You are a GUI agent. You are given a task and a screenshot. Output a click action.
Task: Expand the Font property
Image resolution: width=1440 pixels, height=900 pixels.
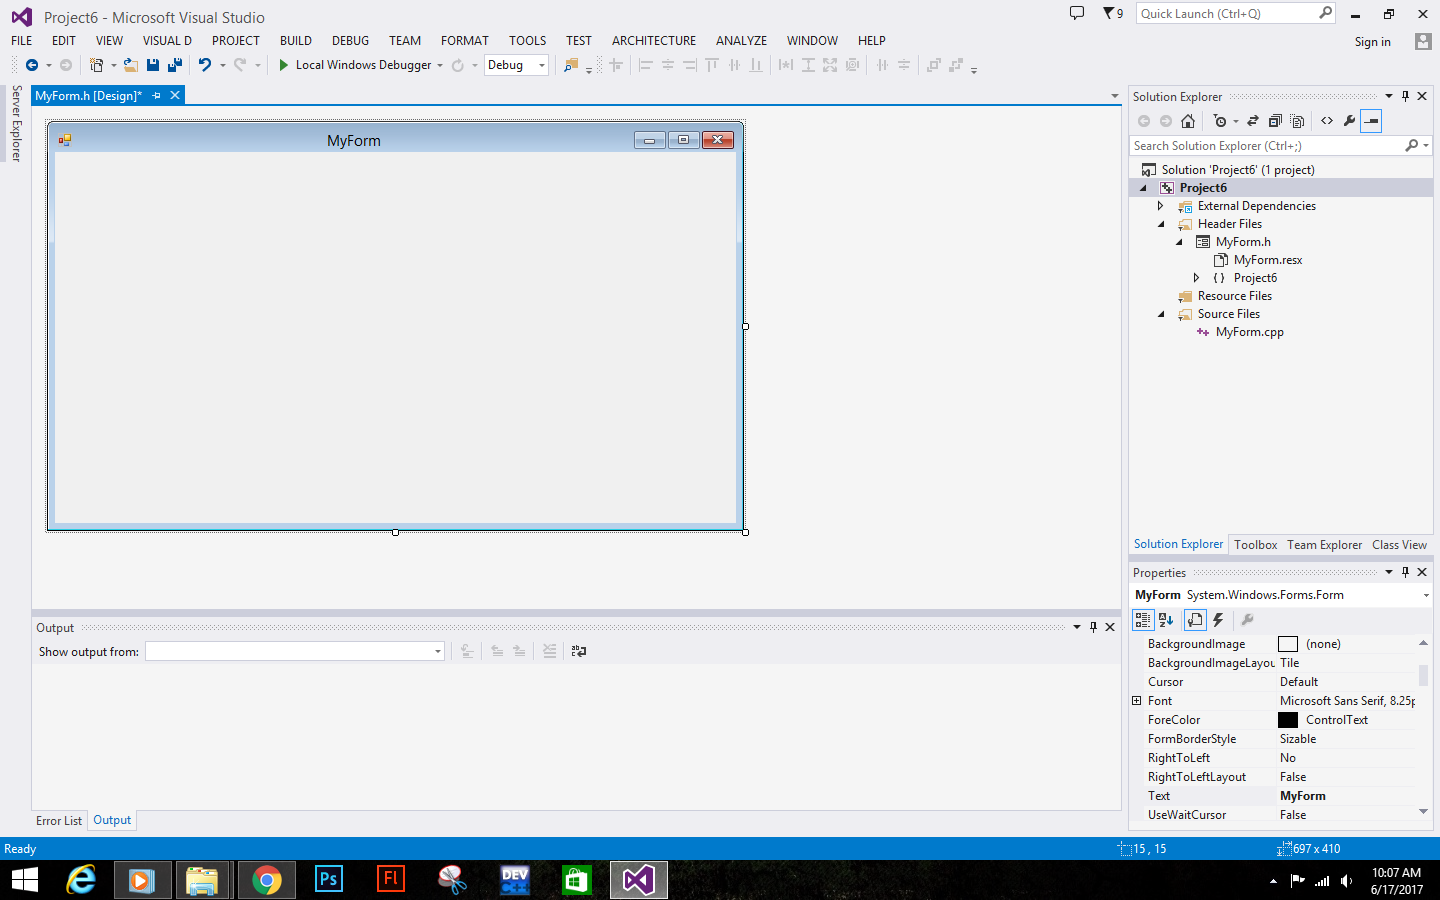[x=1137, y=700]
